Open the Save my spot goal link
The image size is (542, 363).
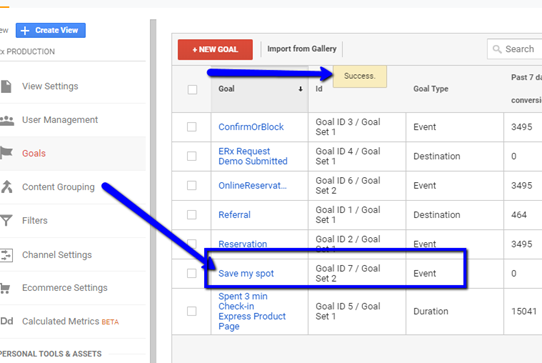tap(246, 273)
